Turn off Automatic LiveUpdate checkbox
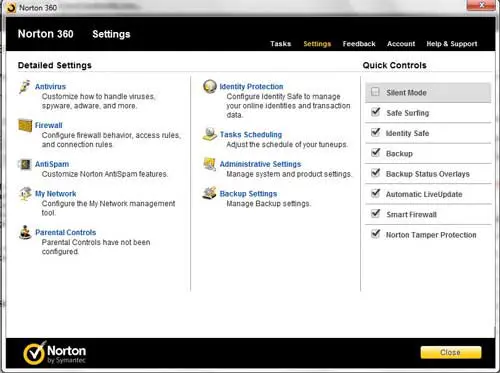 (376, 193)
